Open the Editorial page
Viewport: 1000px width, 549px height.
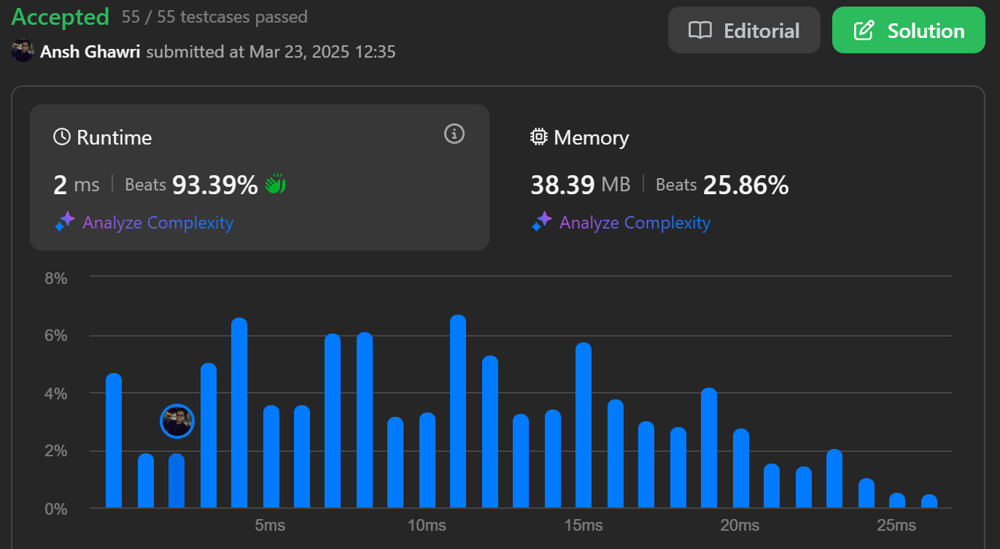[x=744, y=31]
